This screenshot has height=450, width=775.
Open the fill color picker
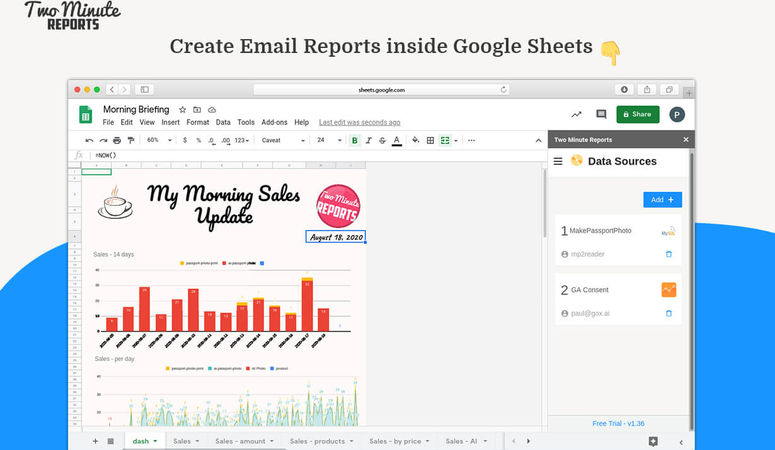click(416, 140)
